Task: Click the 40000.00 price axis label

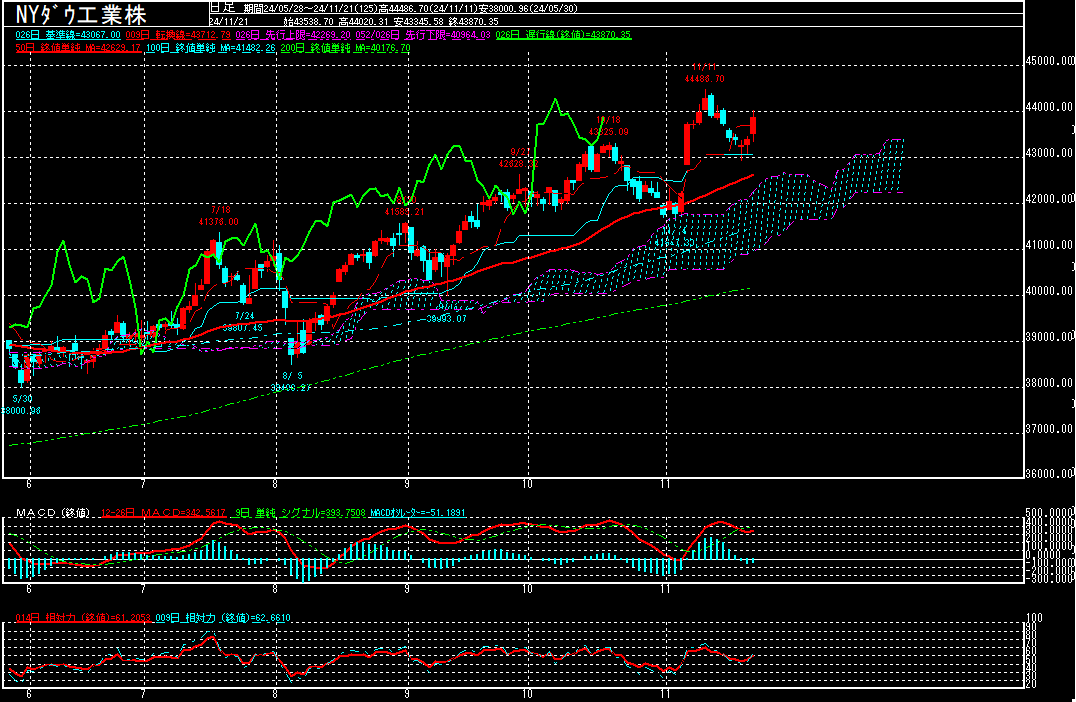Action: coord(1049,291)
